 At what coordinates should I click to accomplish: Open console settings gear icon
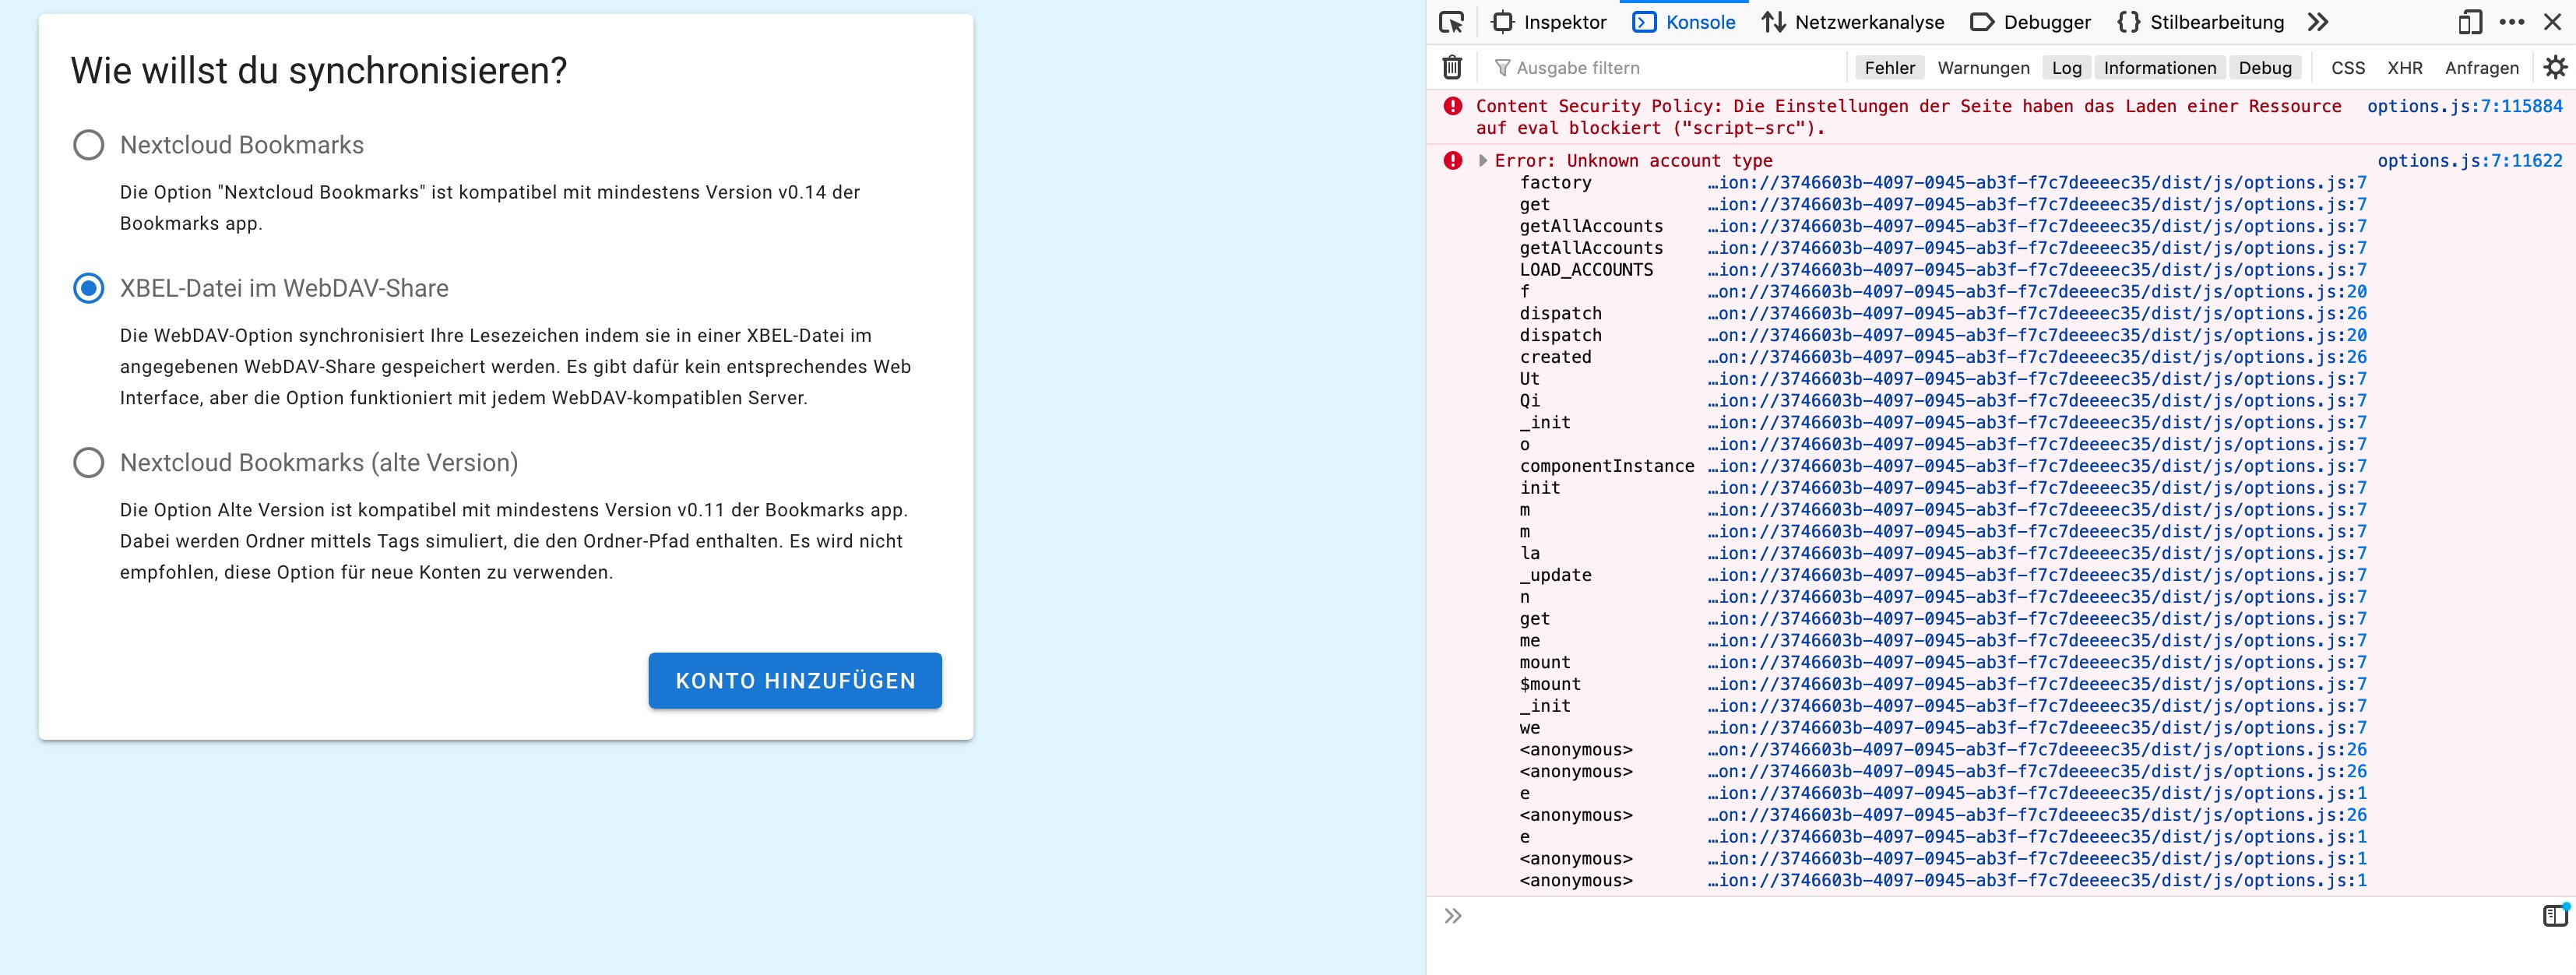click(x=2555, y=67)
